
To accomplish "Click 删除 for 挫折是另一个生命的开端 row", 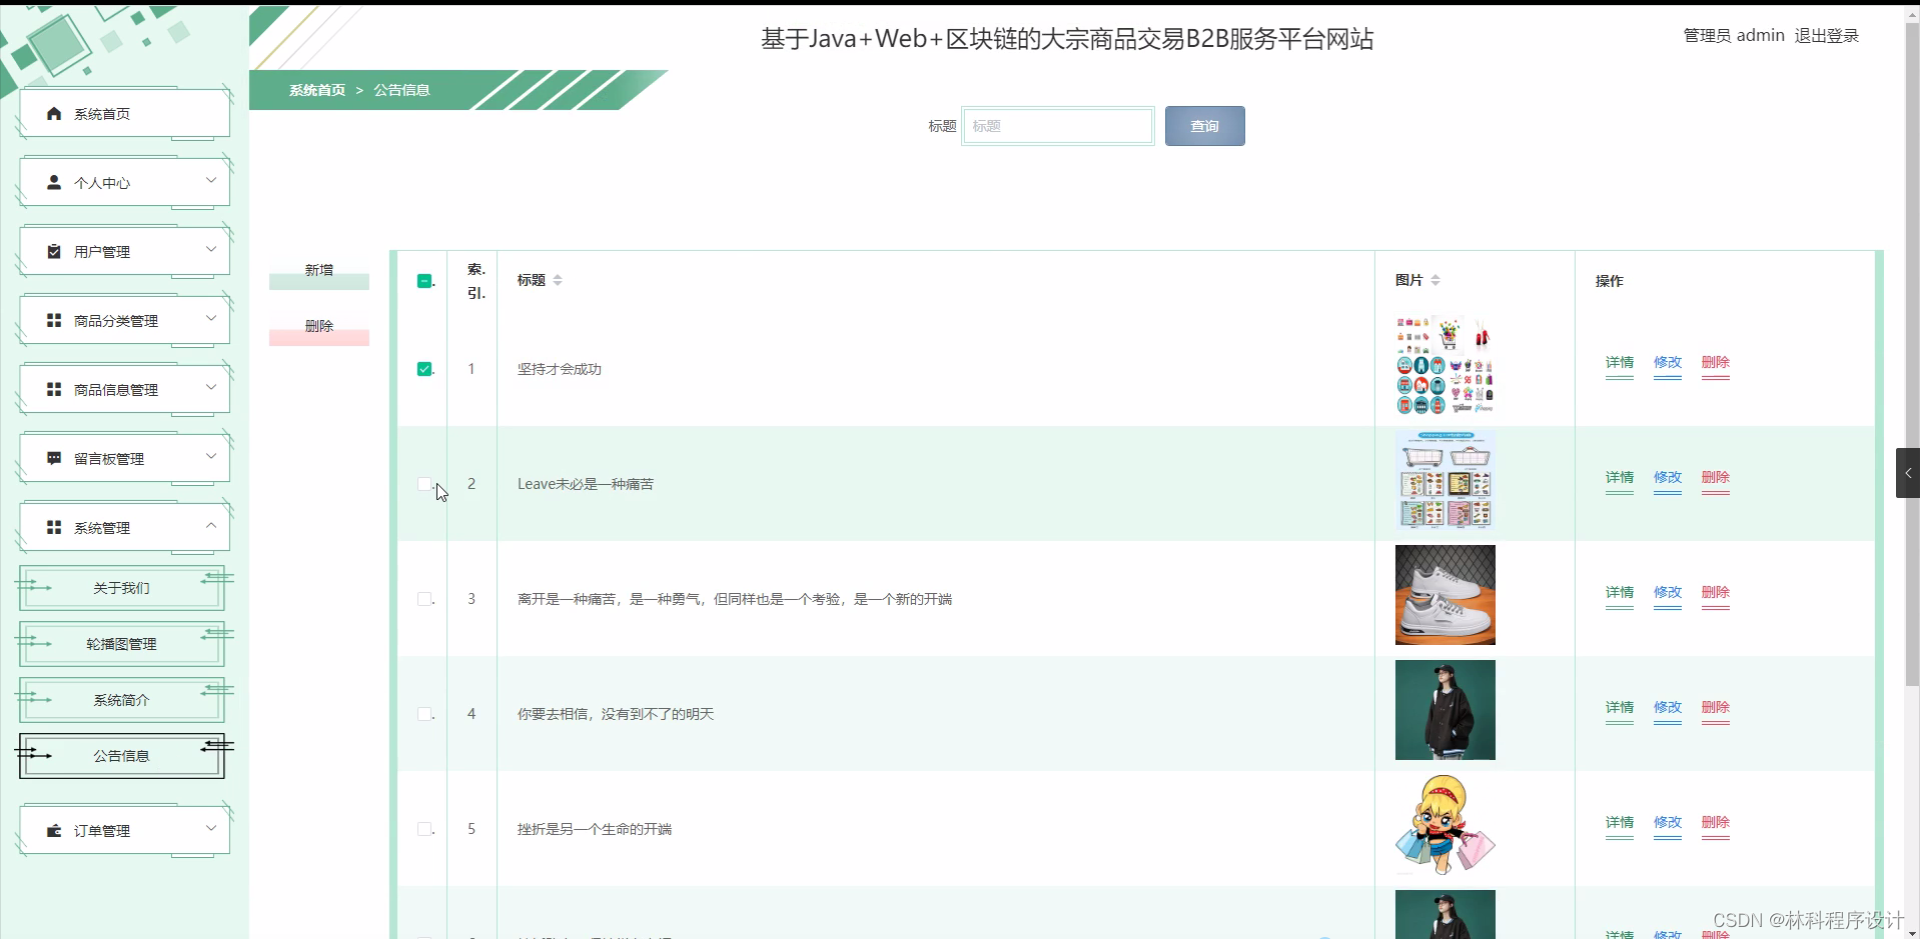I will [x=1715, y=823].
